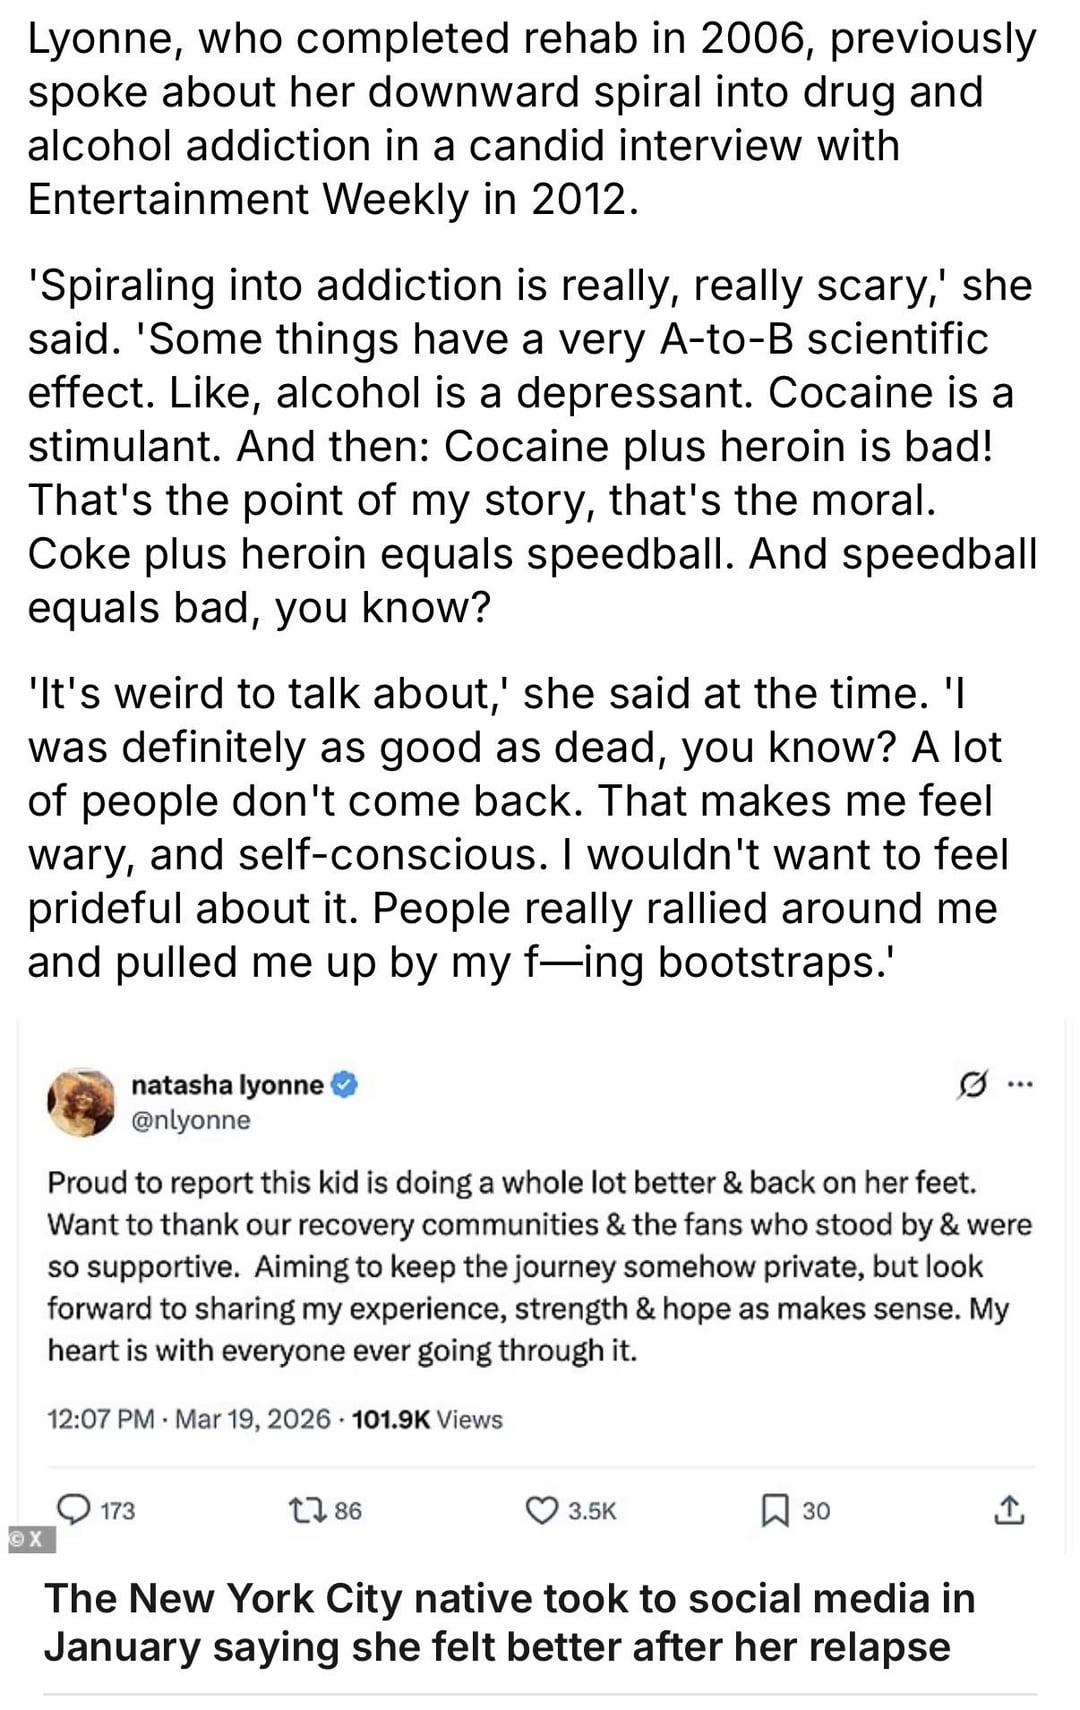Like the tweet with the heart icon
The image size is (1080, 1710).
(541, 1510)
